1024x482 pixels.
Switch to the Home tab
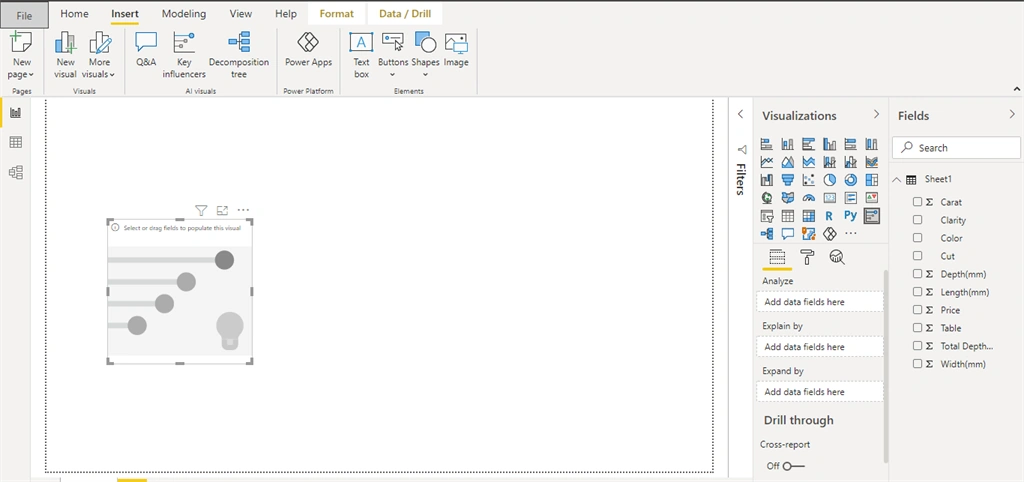pos(74,14)
